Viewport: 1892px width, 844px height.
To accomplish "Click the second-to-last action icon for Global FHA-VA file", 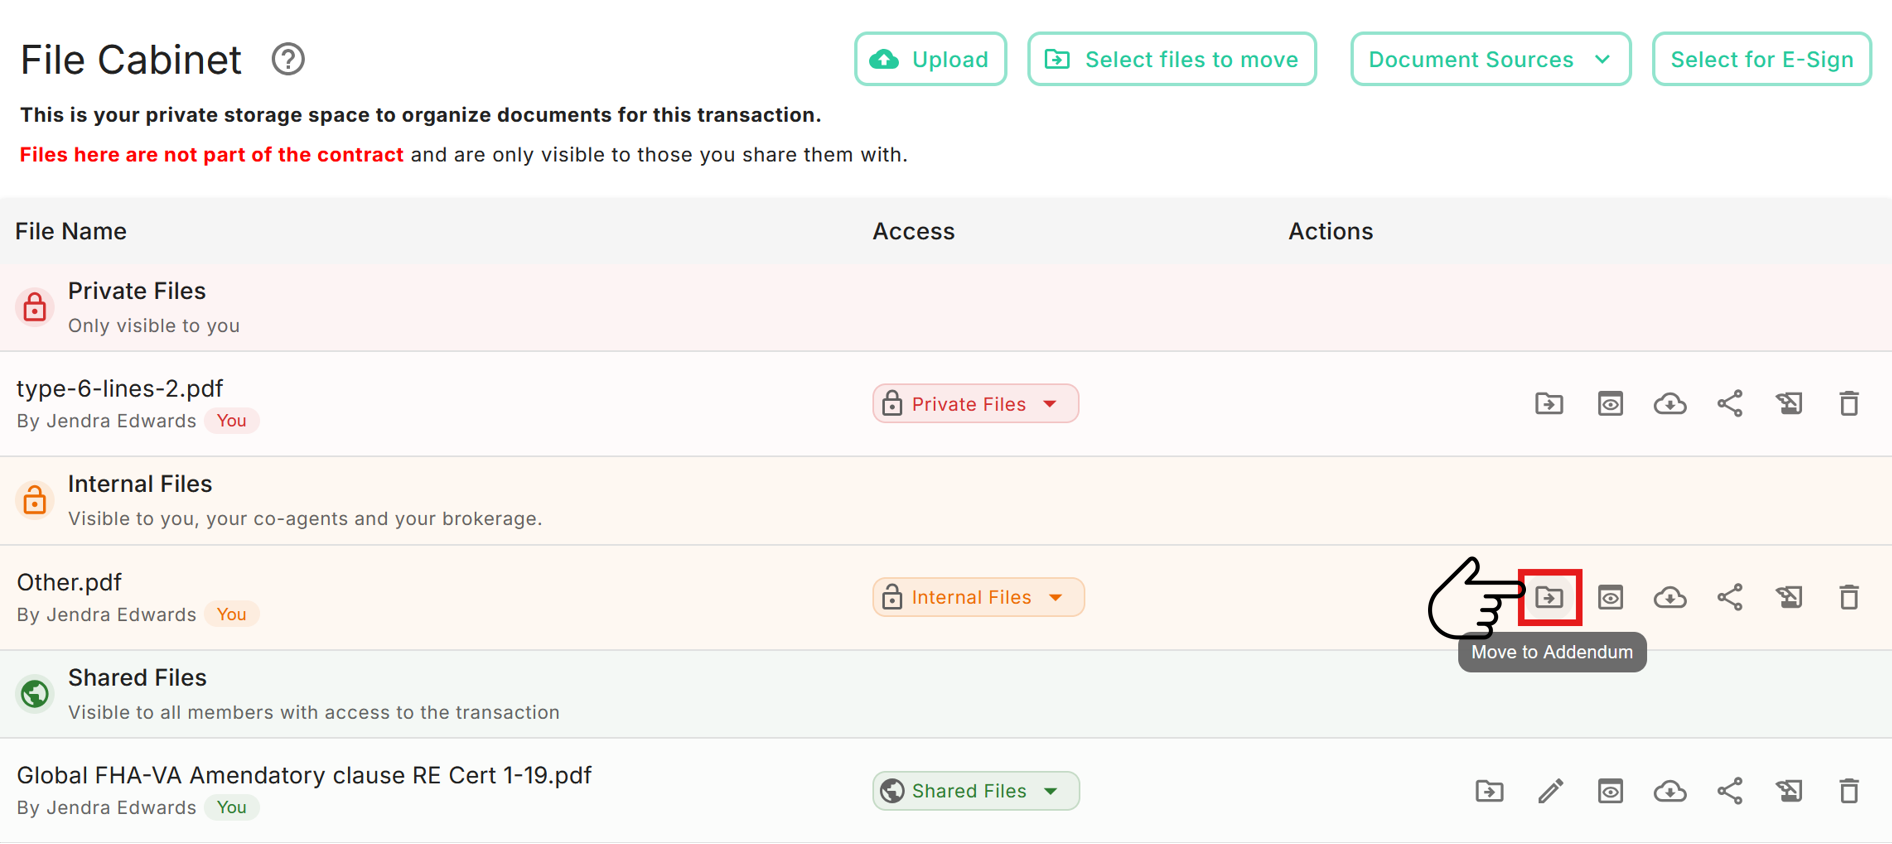I will [1789, 791].
